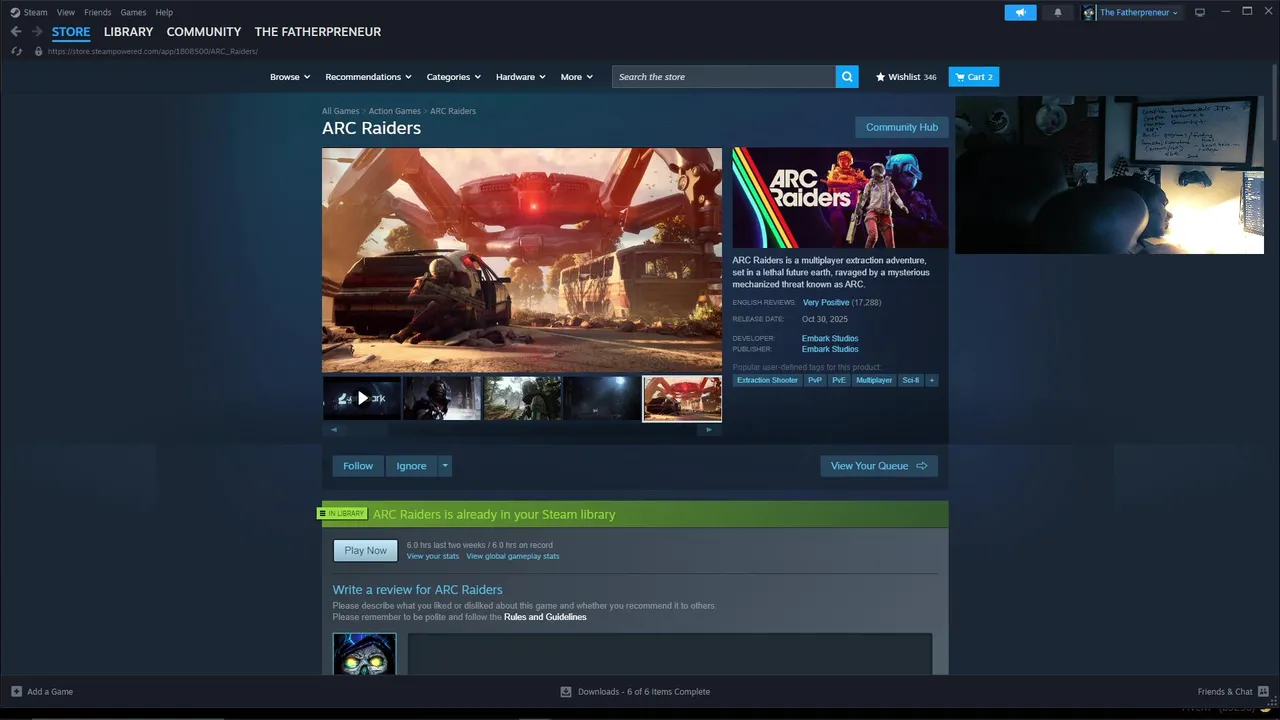Click the All Games breadcrumb
The width and height of the screenshot is (1280, 720).
coord(340,111)
